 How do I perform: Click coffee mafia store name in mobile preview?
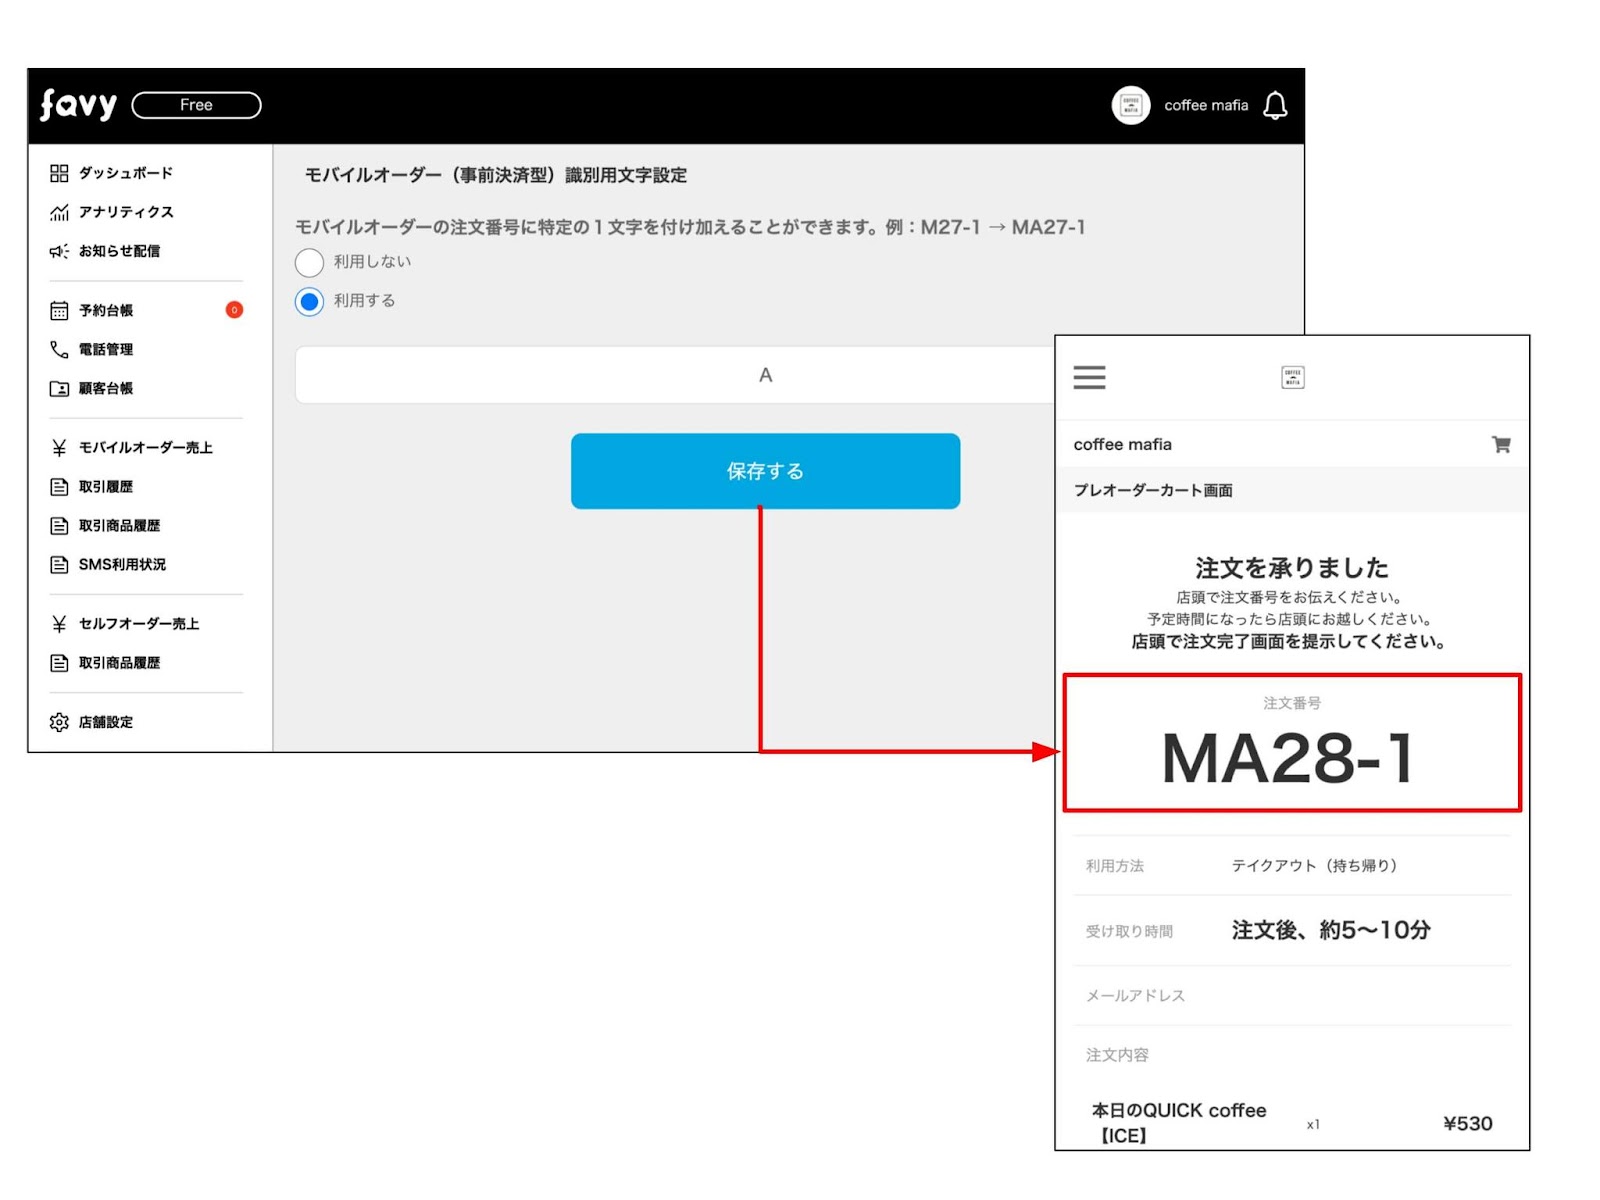1122,444
